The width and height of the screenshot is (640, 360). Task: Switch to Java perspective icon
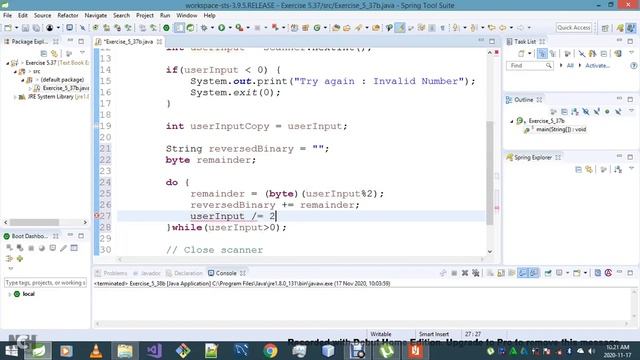point(620,28)
